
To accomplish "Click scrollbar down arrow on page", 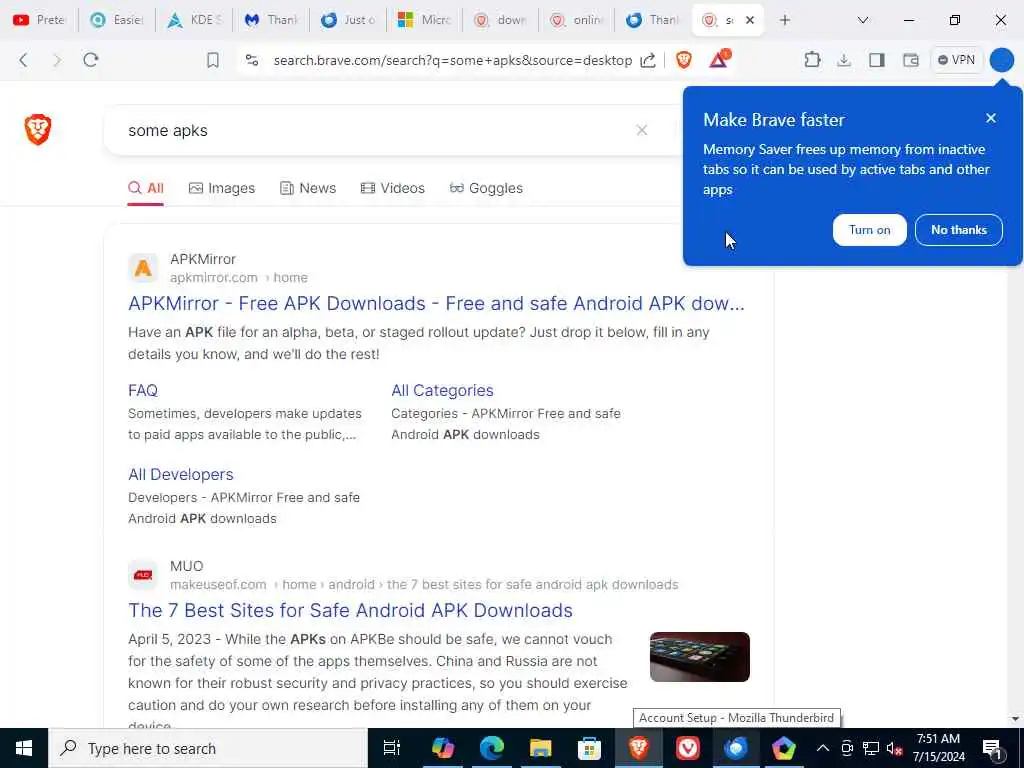I will click(x=1015, y=719).
